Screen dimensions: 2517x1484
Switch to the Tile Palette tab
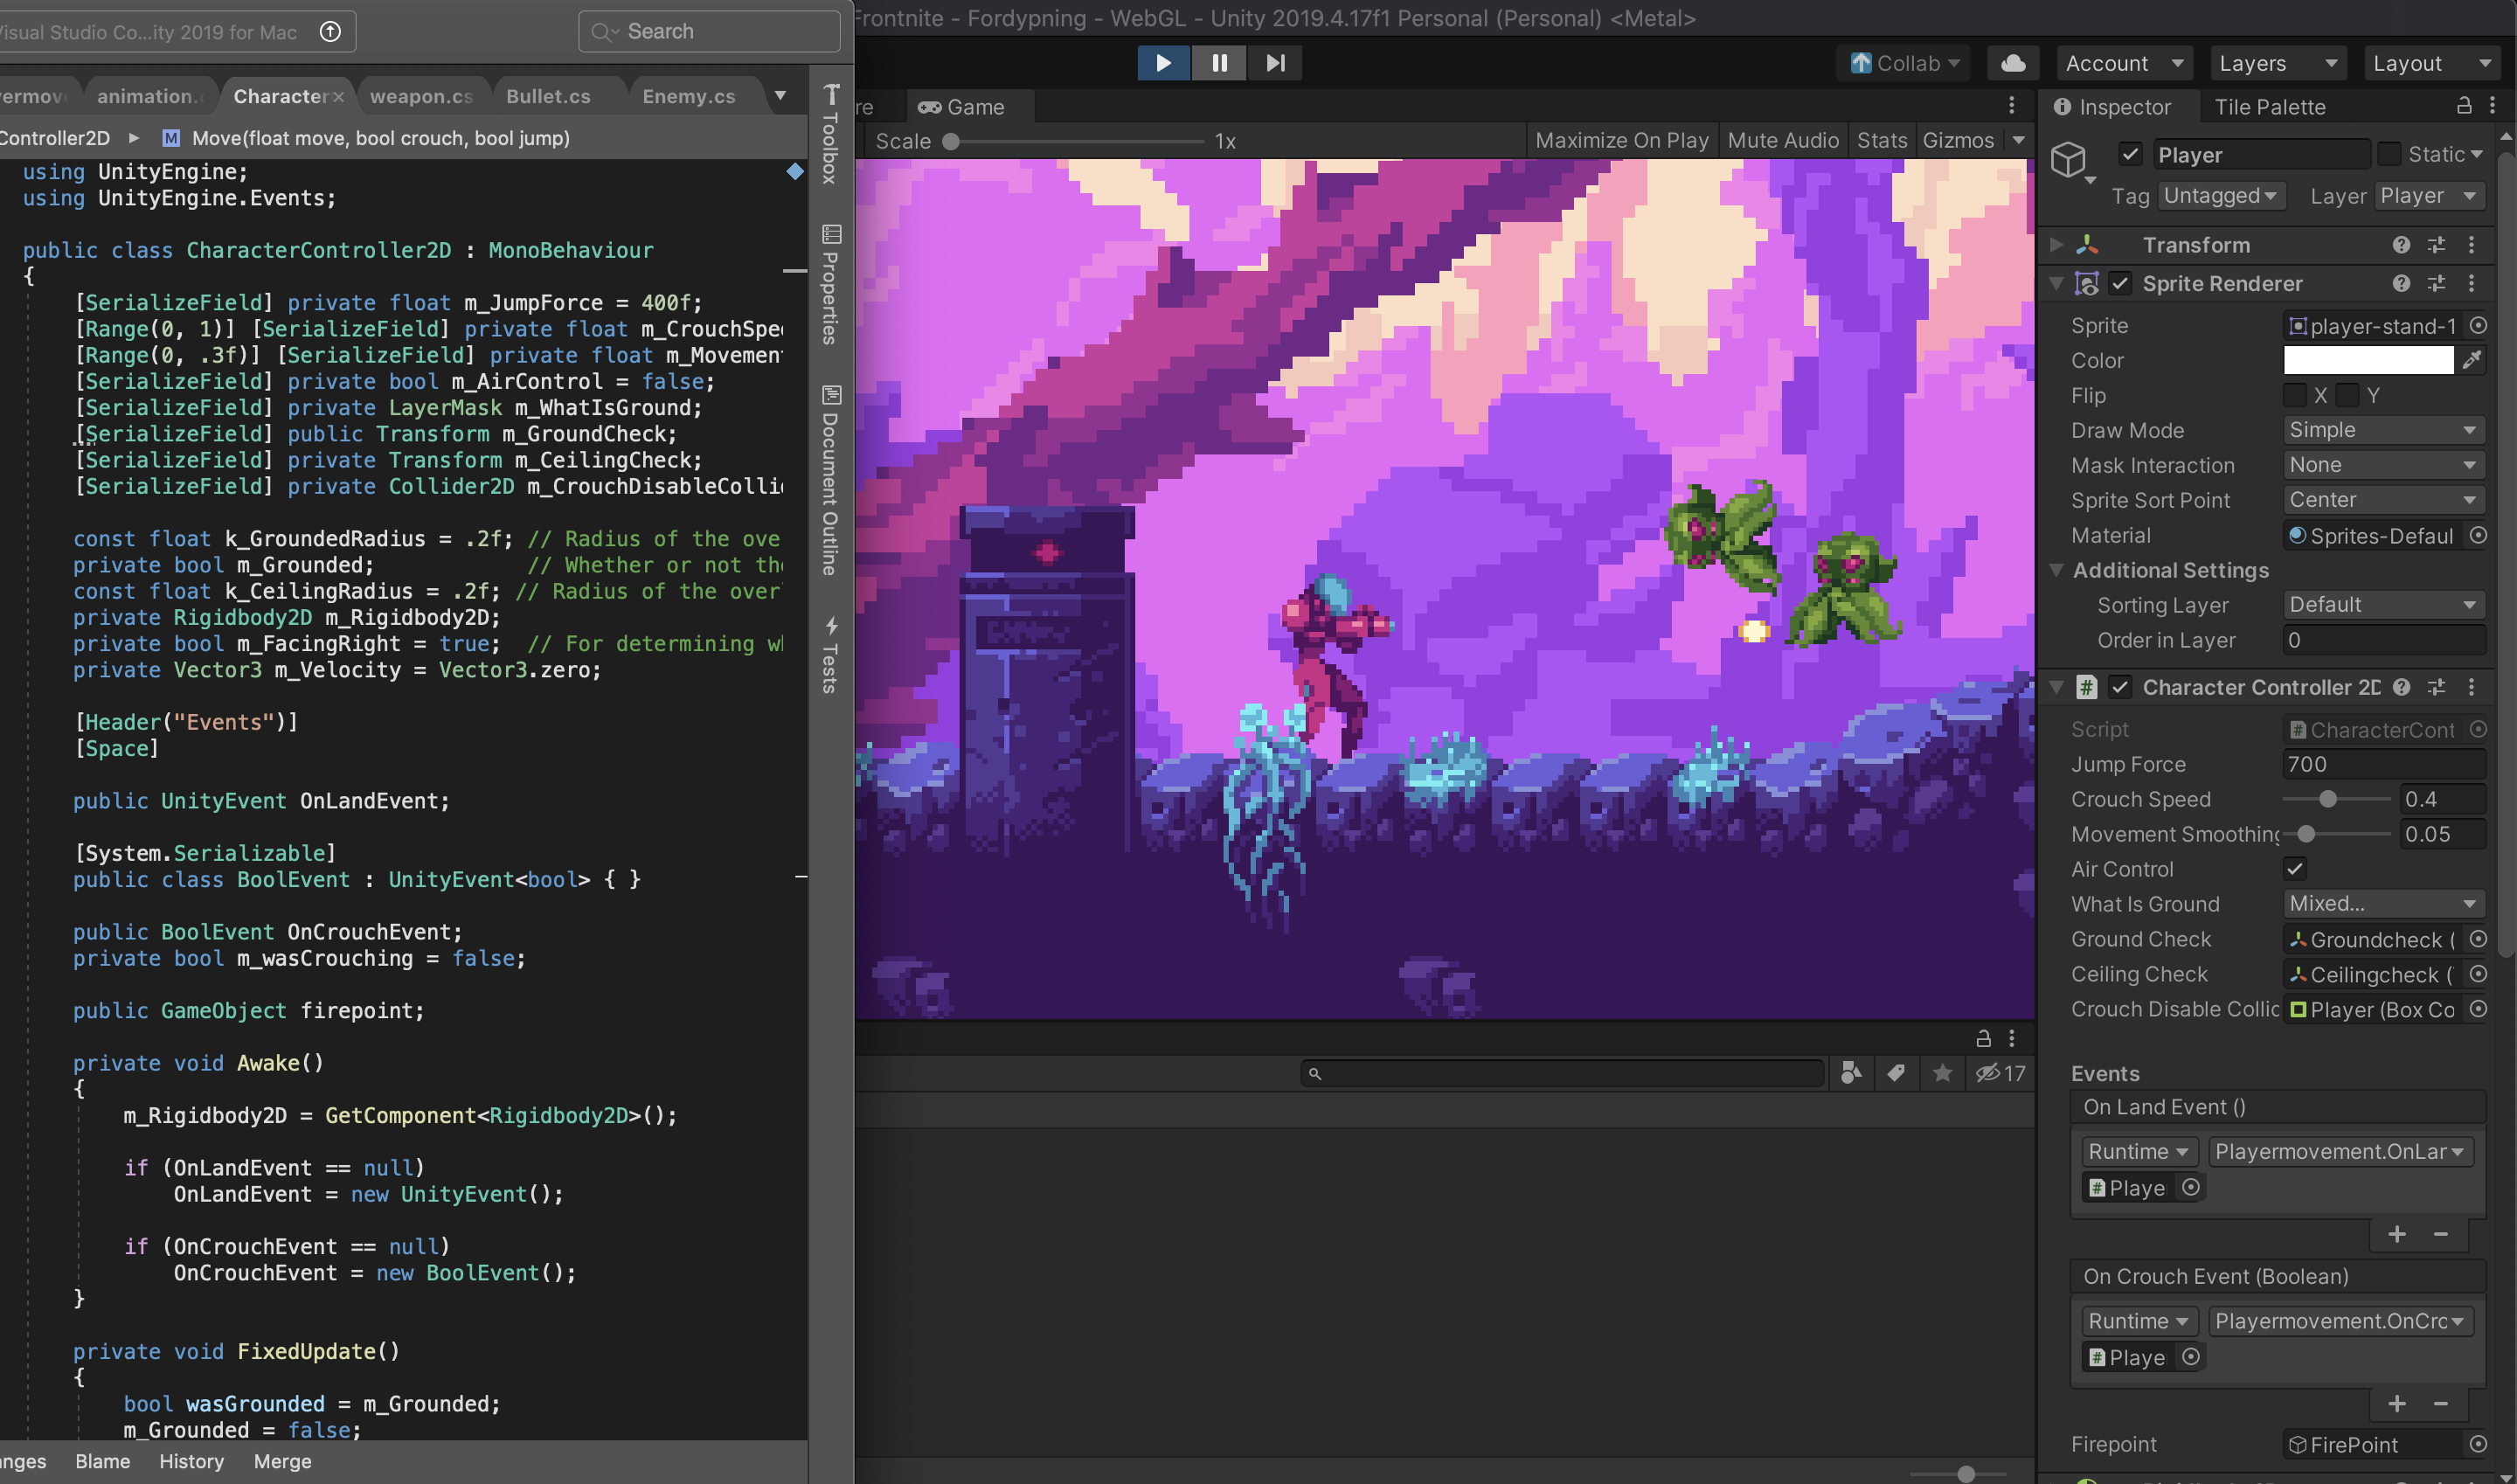2269,107
